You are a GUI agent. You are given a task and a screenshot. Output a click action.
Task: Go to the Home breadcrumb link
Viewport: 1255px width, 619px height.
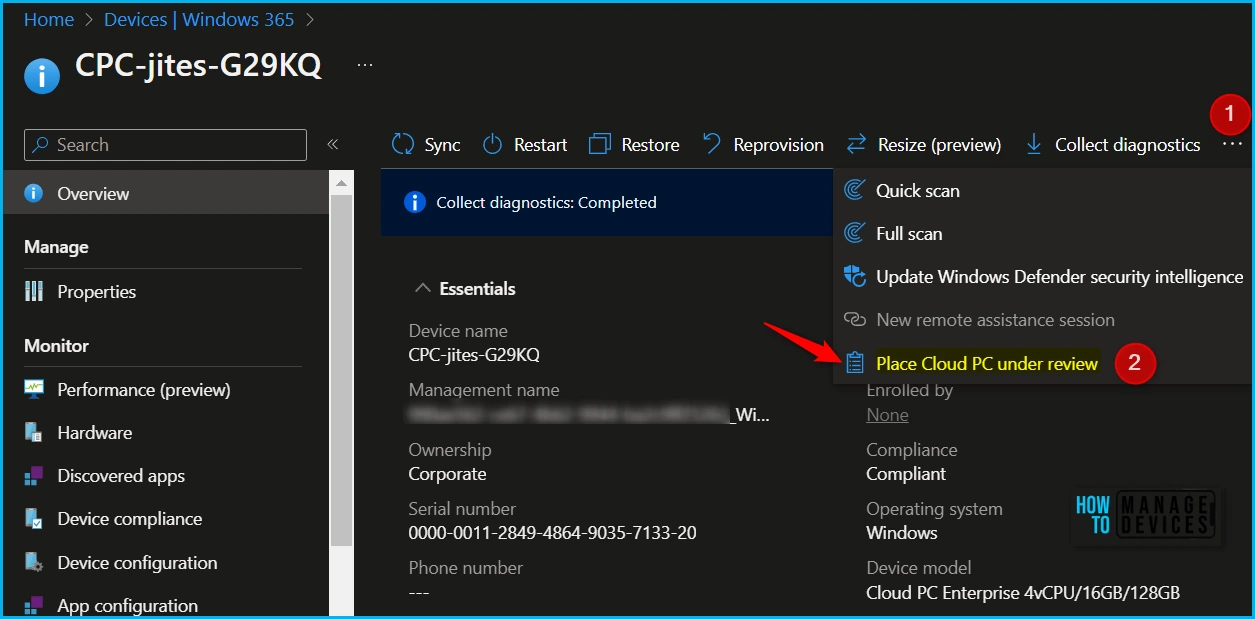click(49, 20)
